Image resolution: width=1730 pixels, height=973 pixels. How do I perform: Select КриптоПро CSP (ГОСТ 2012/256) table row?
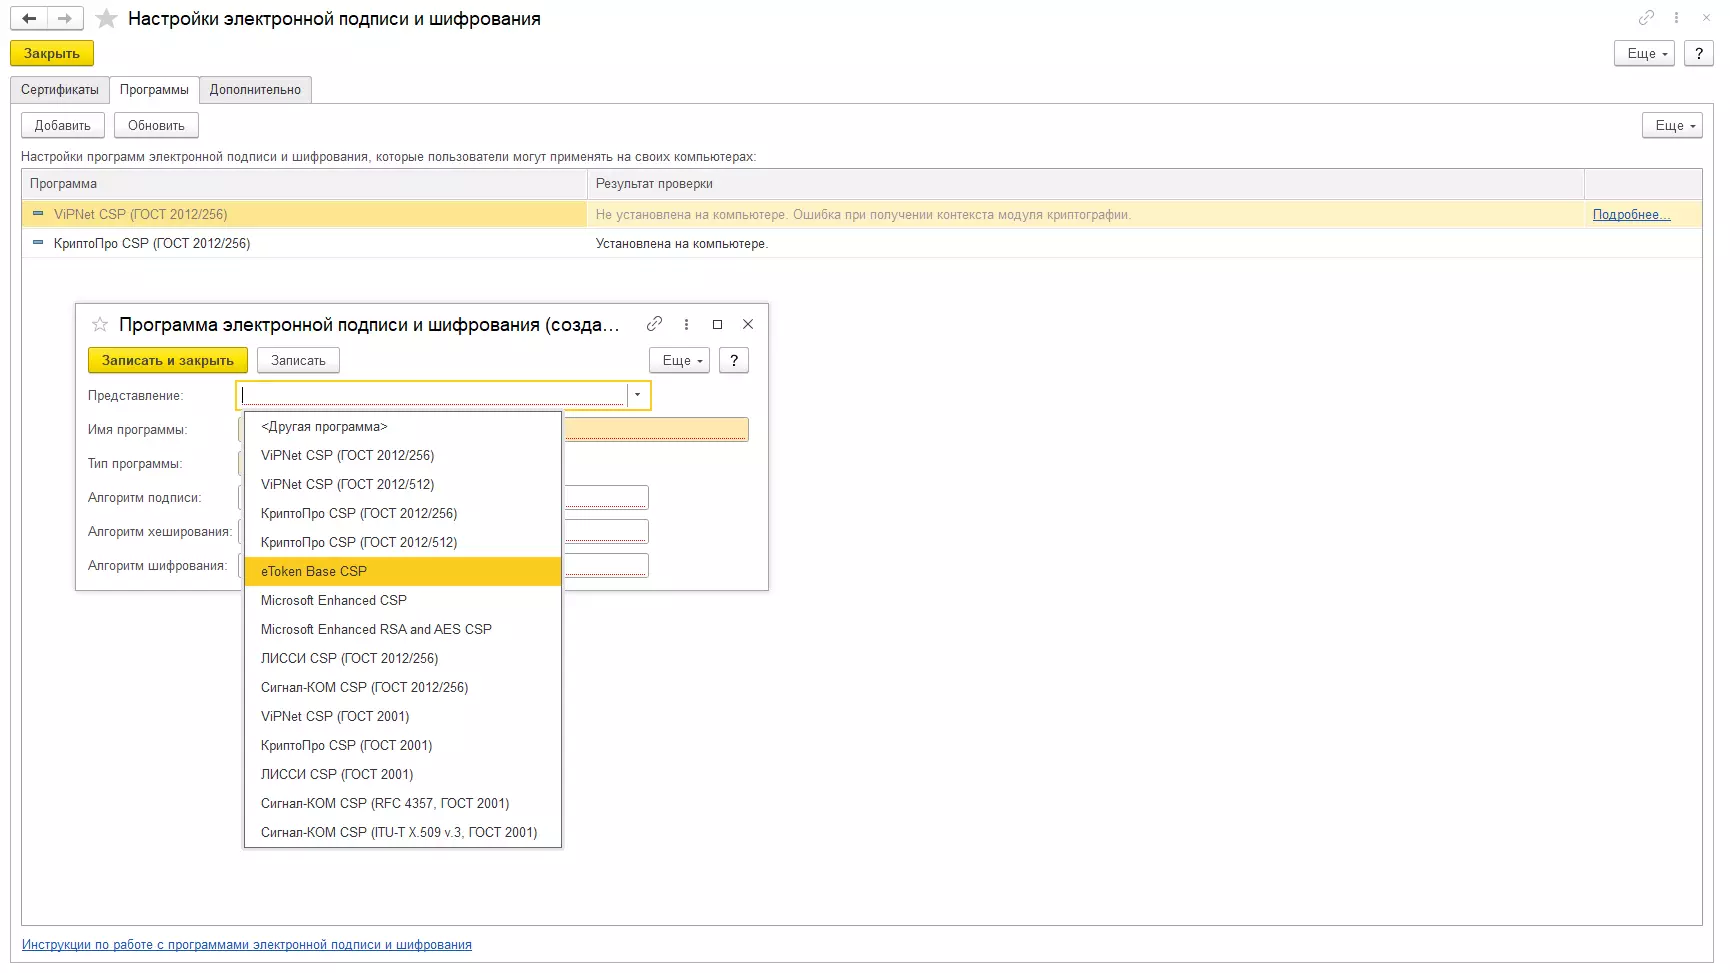coord(861,243)
